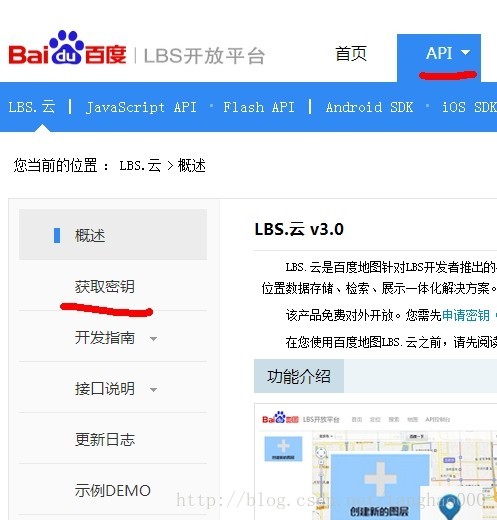Click the 创建新的图层 plus tile
Screen dimensions: 497x520
point(380,487)
